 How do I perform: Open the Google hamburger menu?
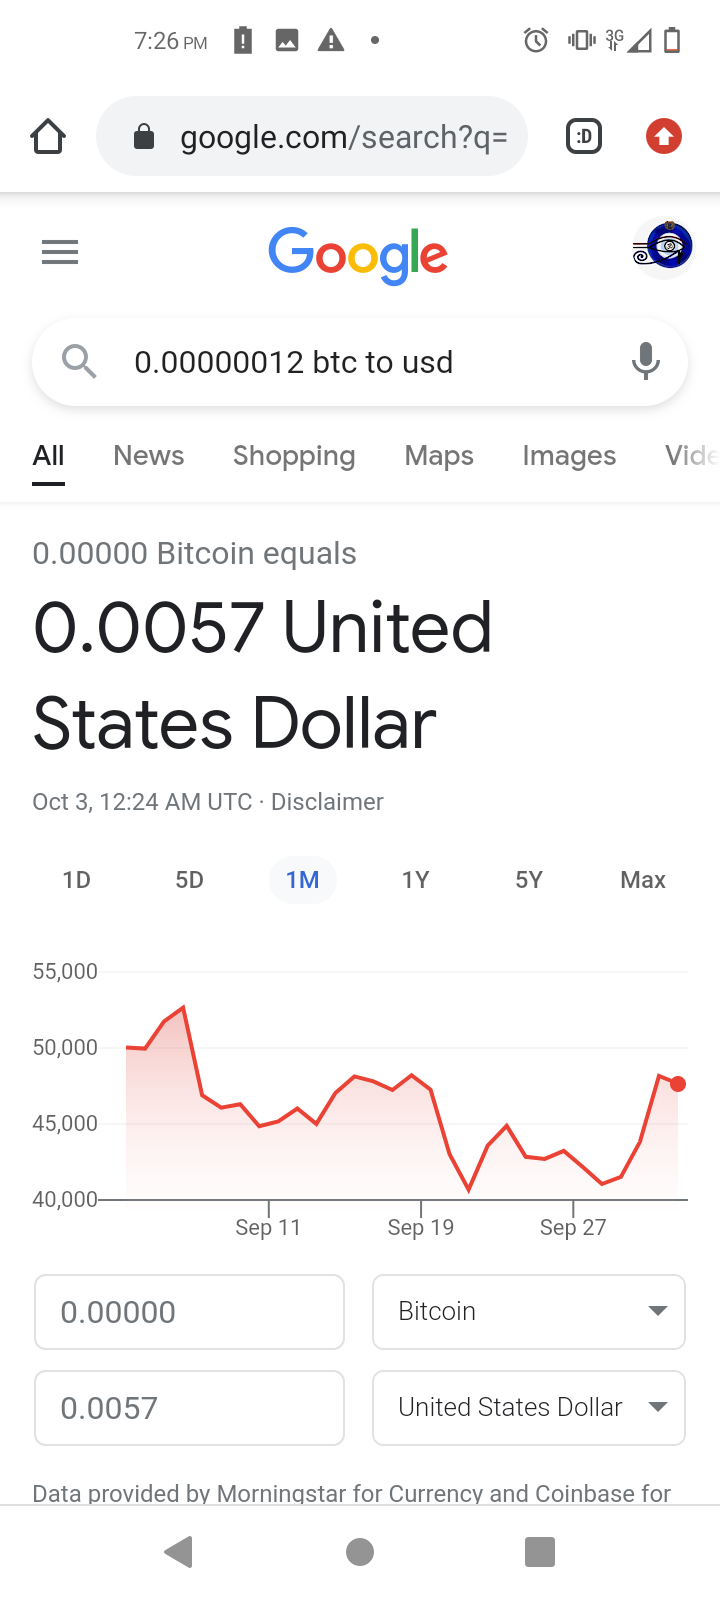click(60, 252)
